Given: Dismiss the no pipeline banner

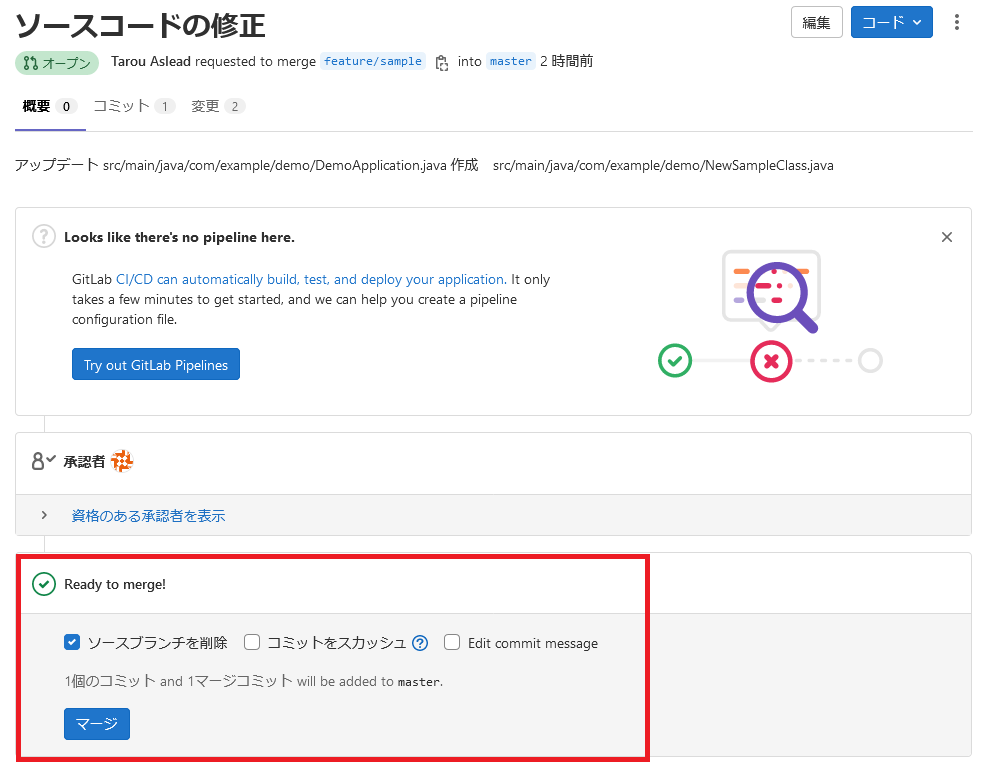Looking at the screenshot, I should 947,237.
